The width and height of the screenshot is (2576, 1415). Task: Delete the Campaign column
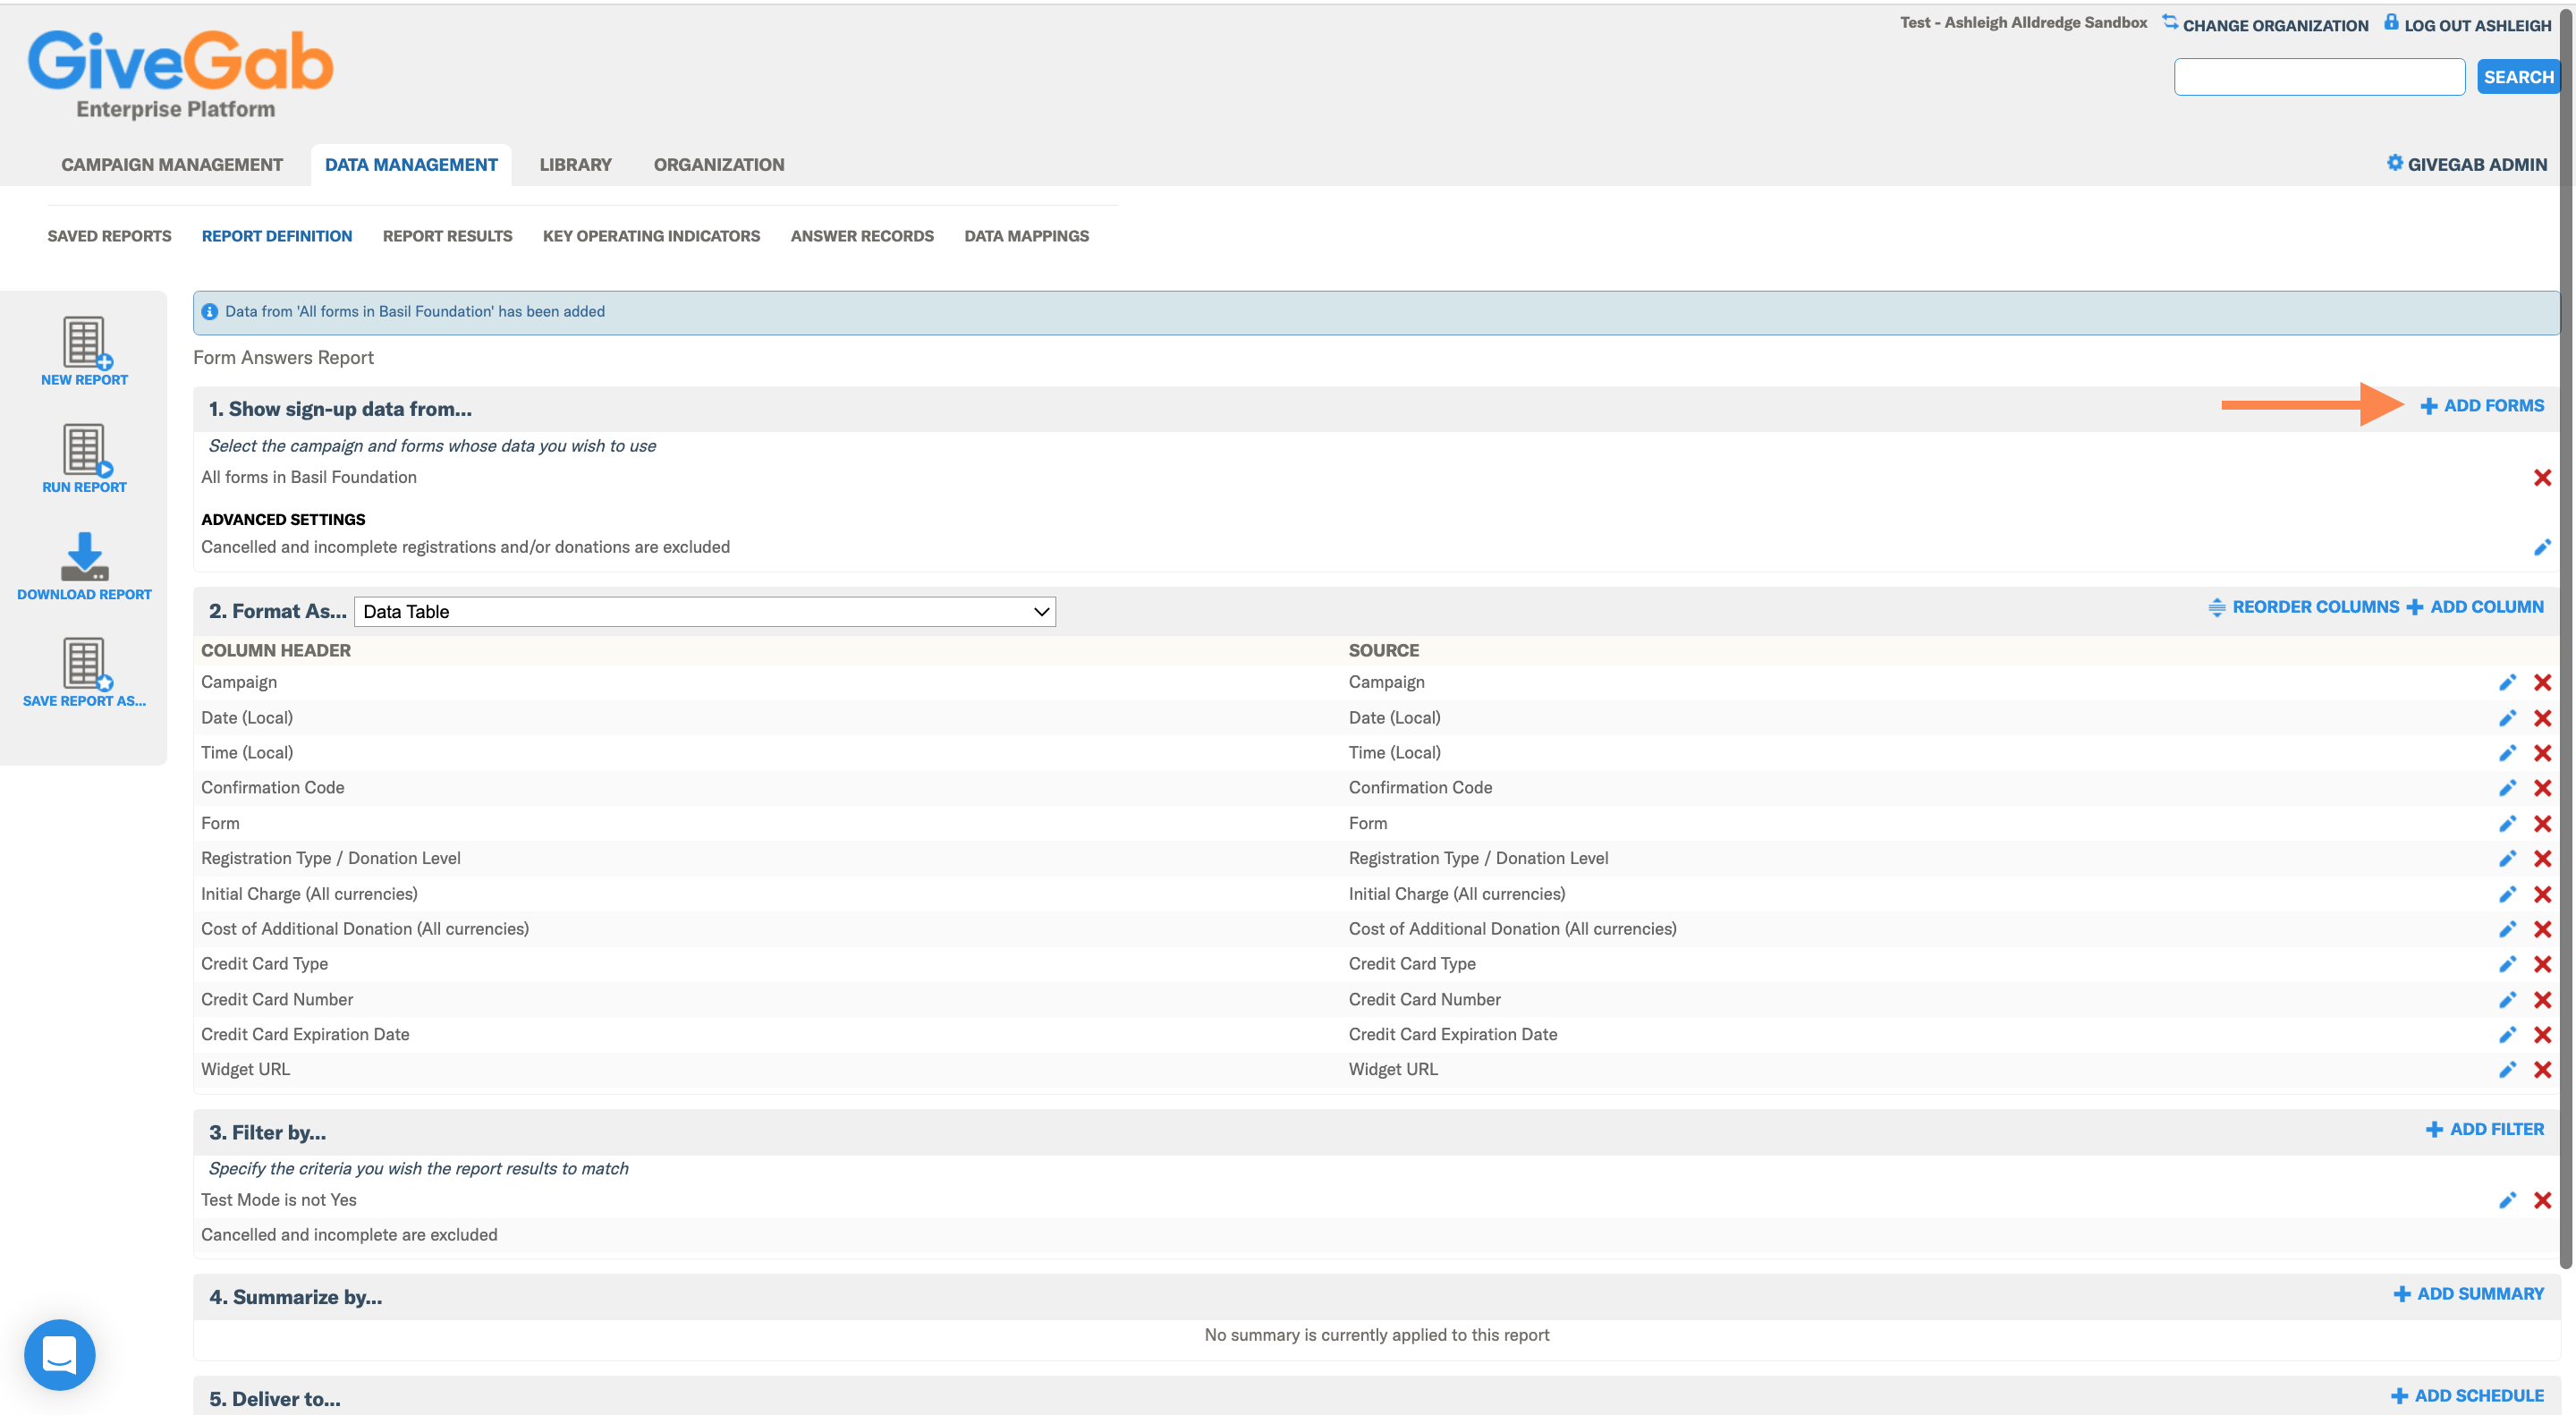pyautogui.click(x=2542, y=683)
